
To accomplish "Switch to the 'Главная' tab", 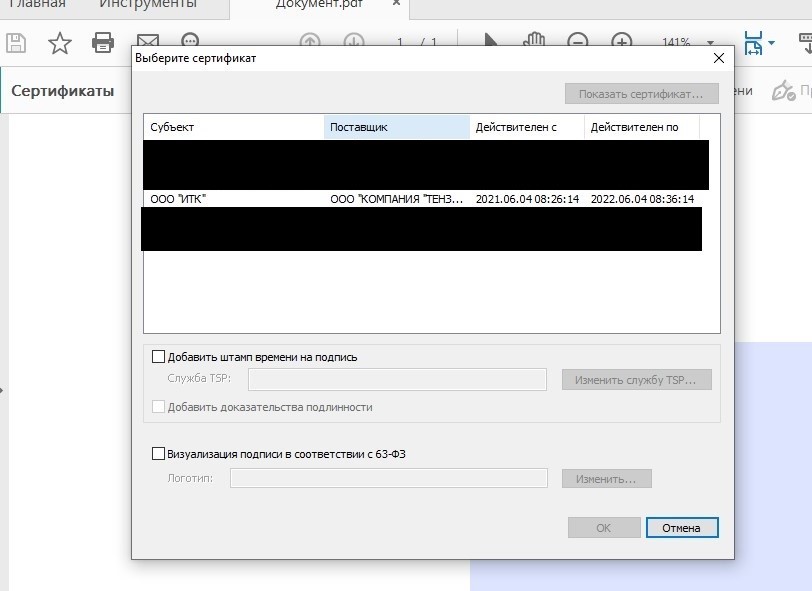I will pyautogui.click(x=36, y=6).
